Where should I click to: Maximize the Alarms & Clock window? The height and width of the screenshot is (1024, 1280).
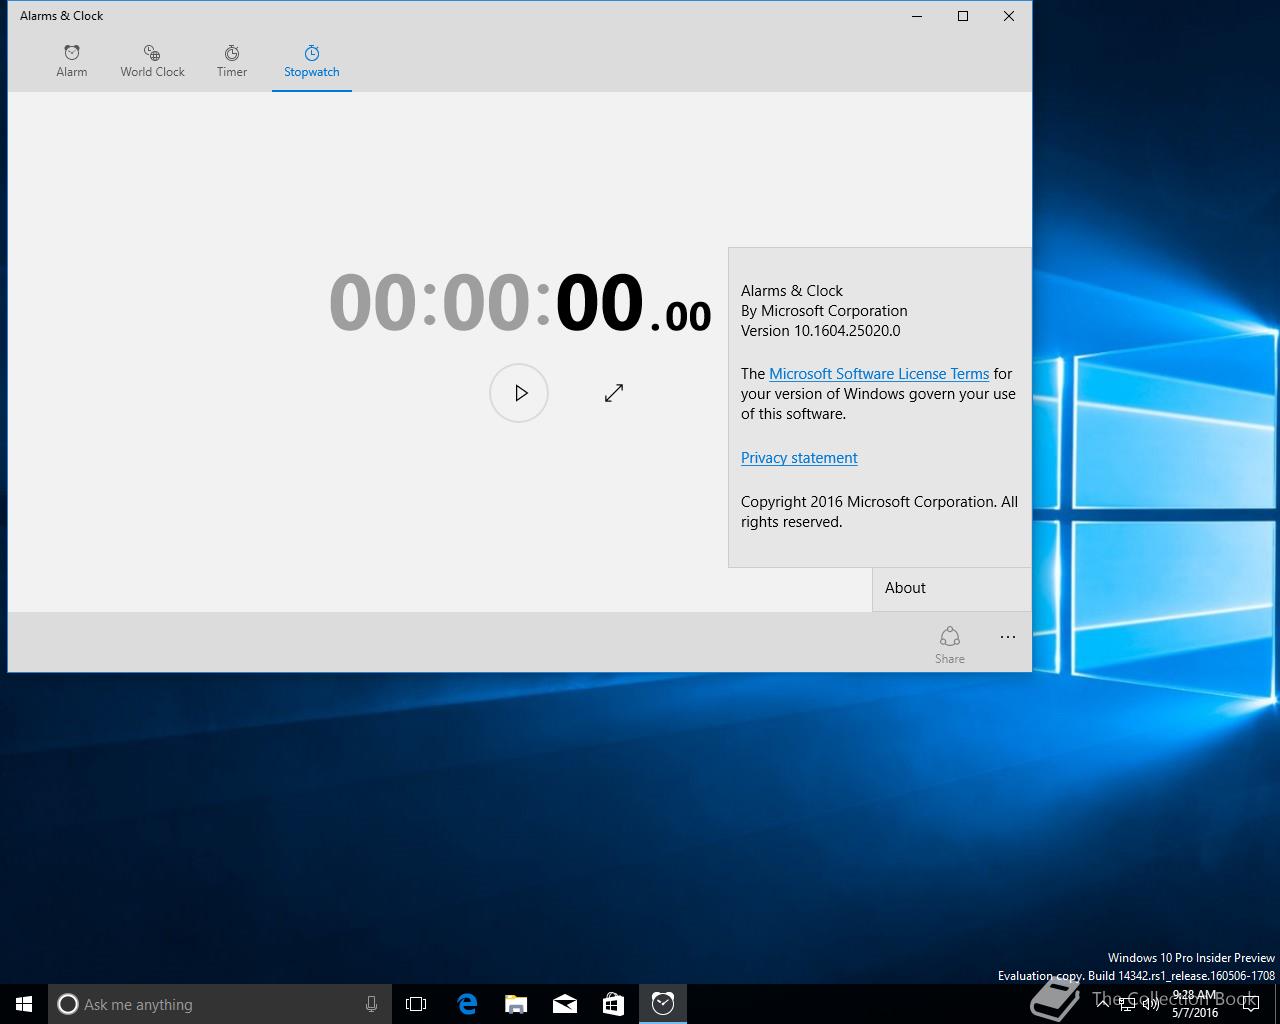tap(963, 16)
